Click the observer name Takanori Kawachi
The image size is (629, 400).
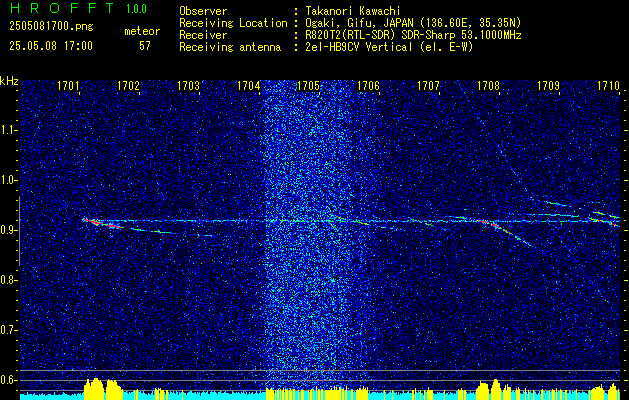(353, 11)
